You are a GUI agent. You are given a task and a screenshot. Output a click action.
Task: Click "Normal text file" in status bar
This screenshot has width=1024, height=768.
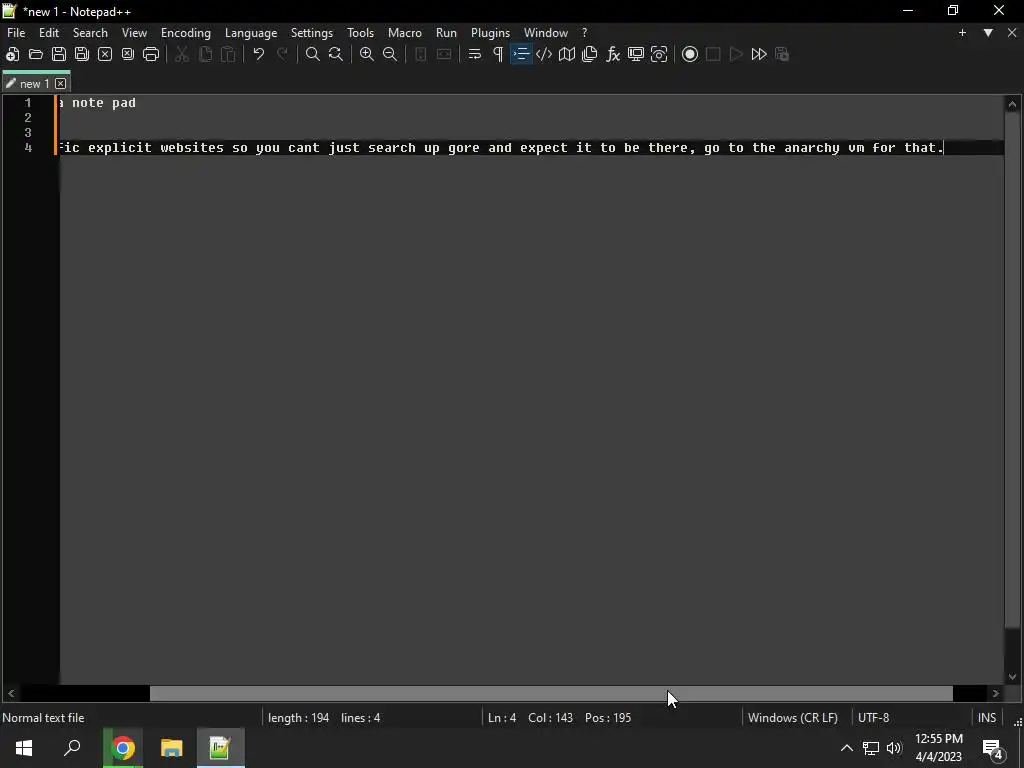pyautogui.click(x=43, y=718)
